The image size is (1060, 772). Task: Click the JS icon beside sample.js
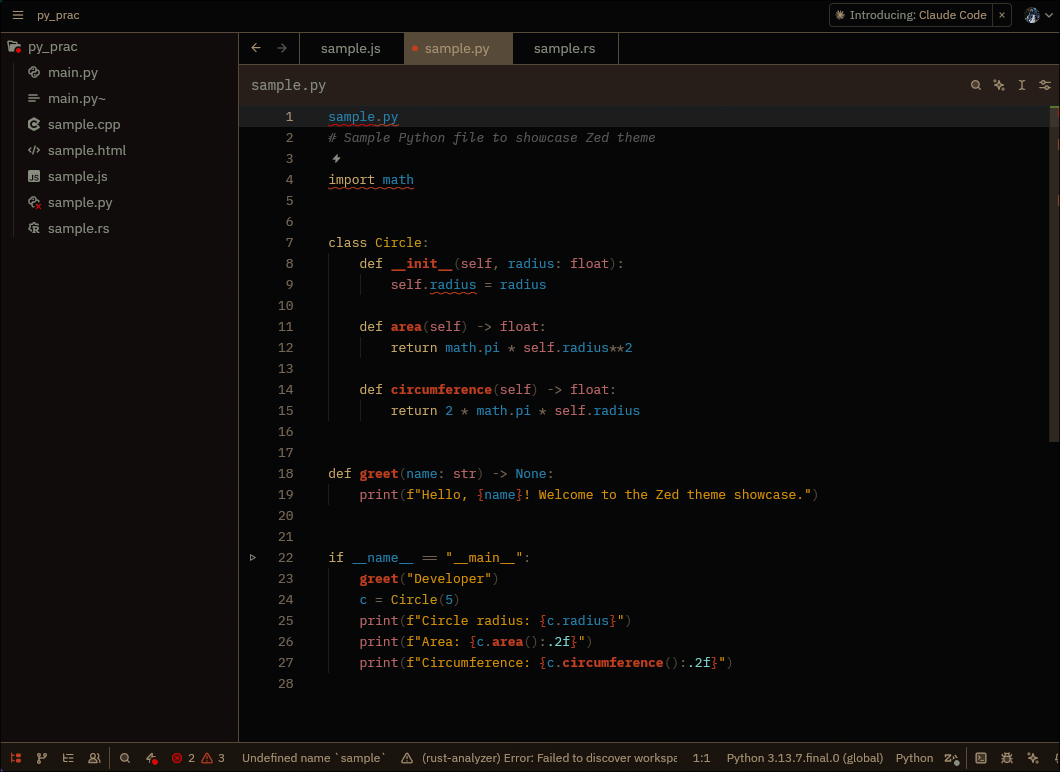coord(34,176)
